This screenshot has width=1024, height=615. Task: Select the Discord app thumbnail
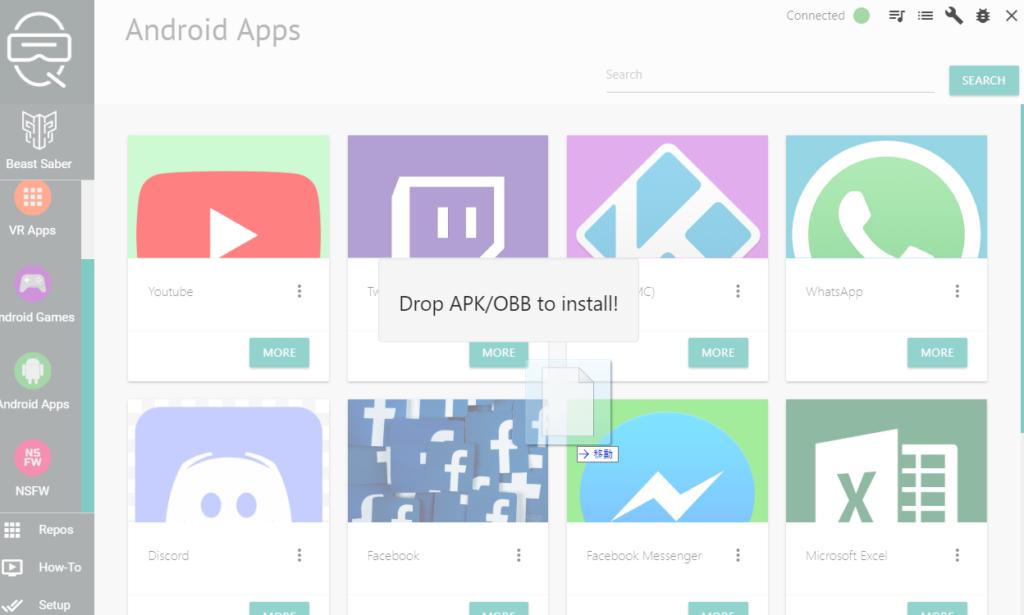[x=229, y=461]
